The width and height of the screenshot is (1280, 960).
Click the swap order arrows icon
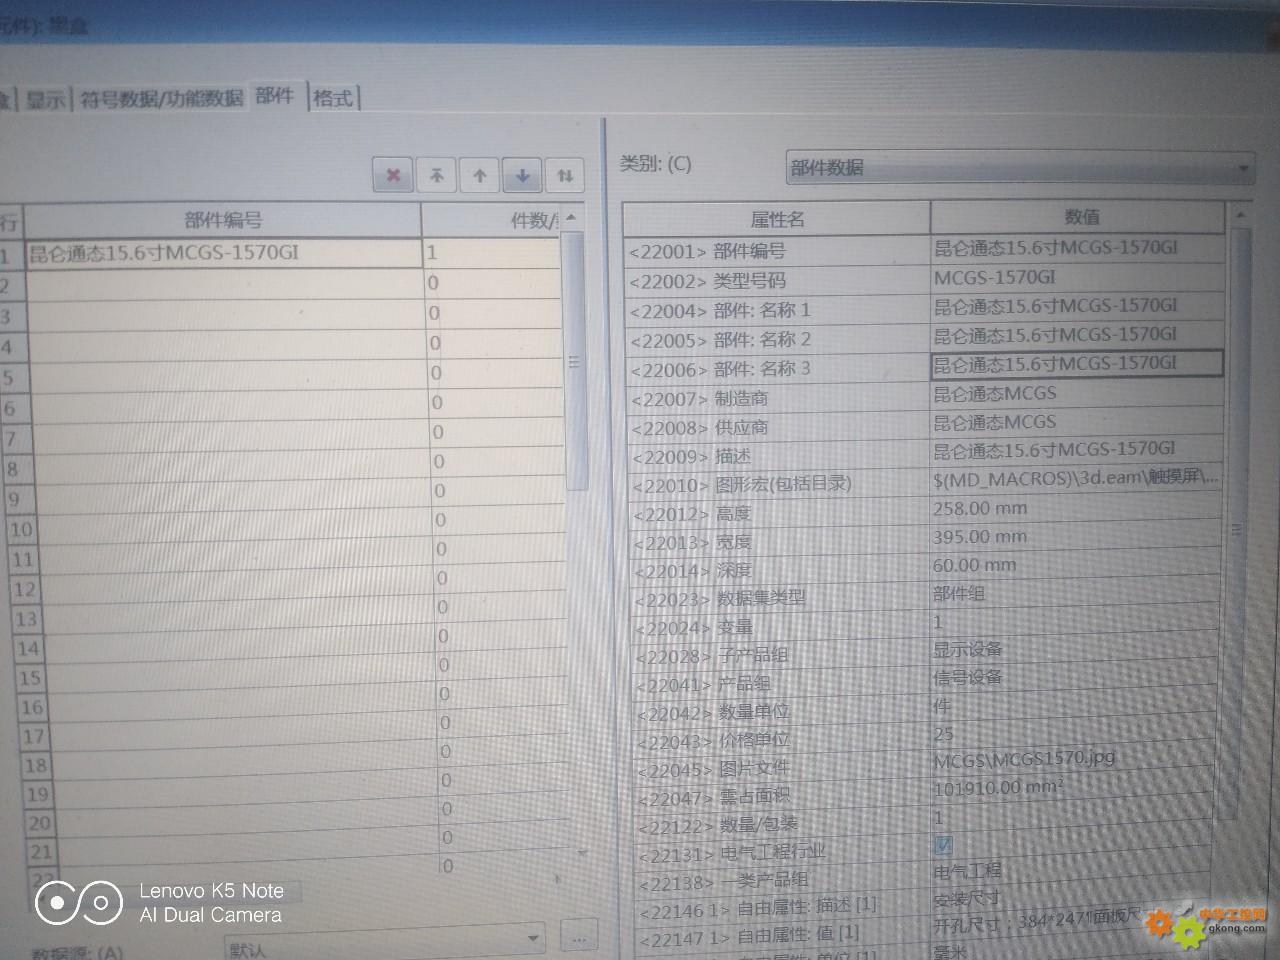[x=565, y=175]
